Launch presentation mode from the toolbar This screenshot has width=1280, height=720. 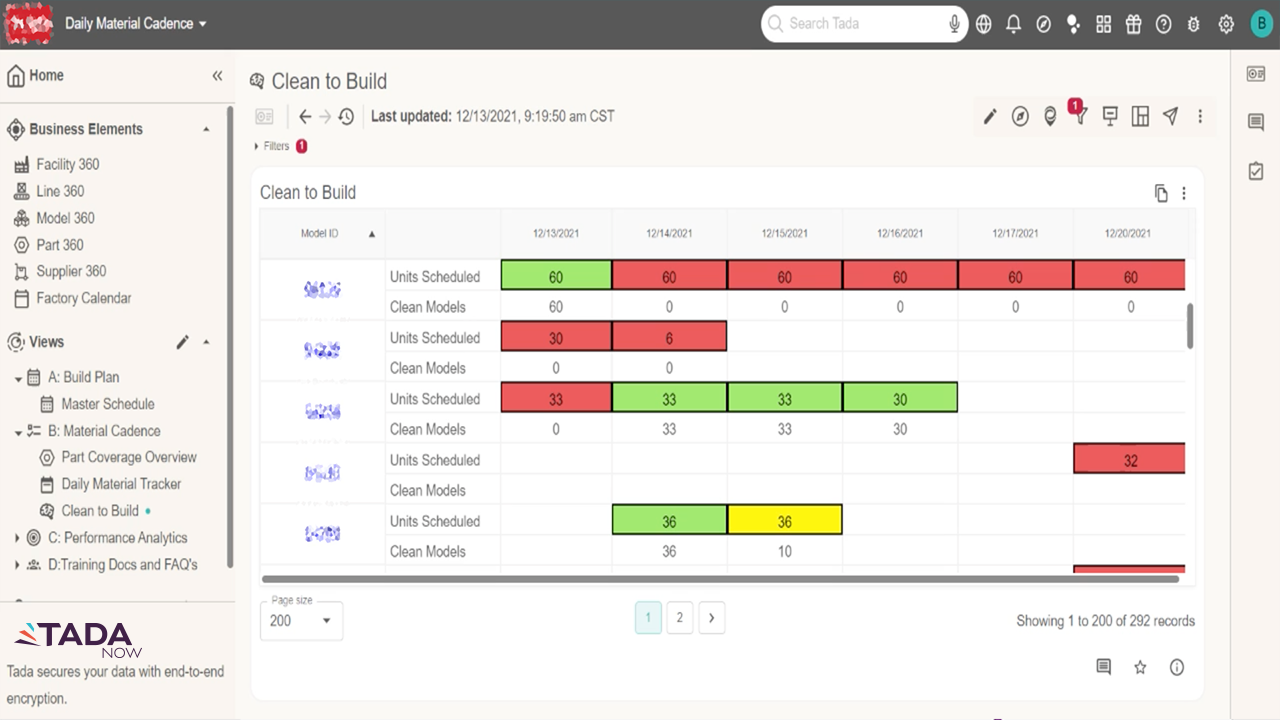tap(1109, 116)
